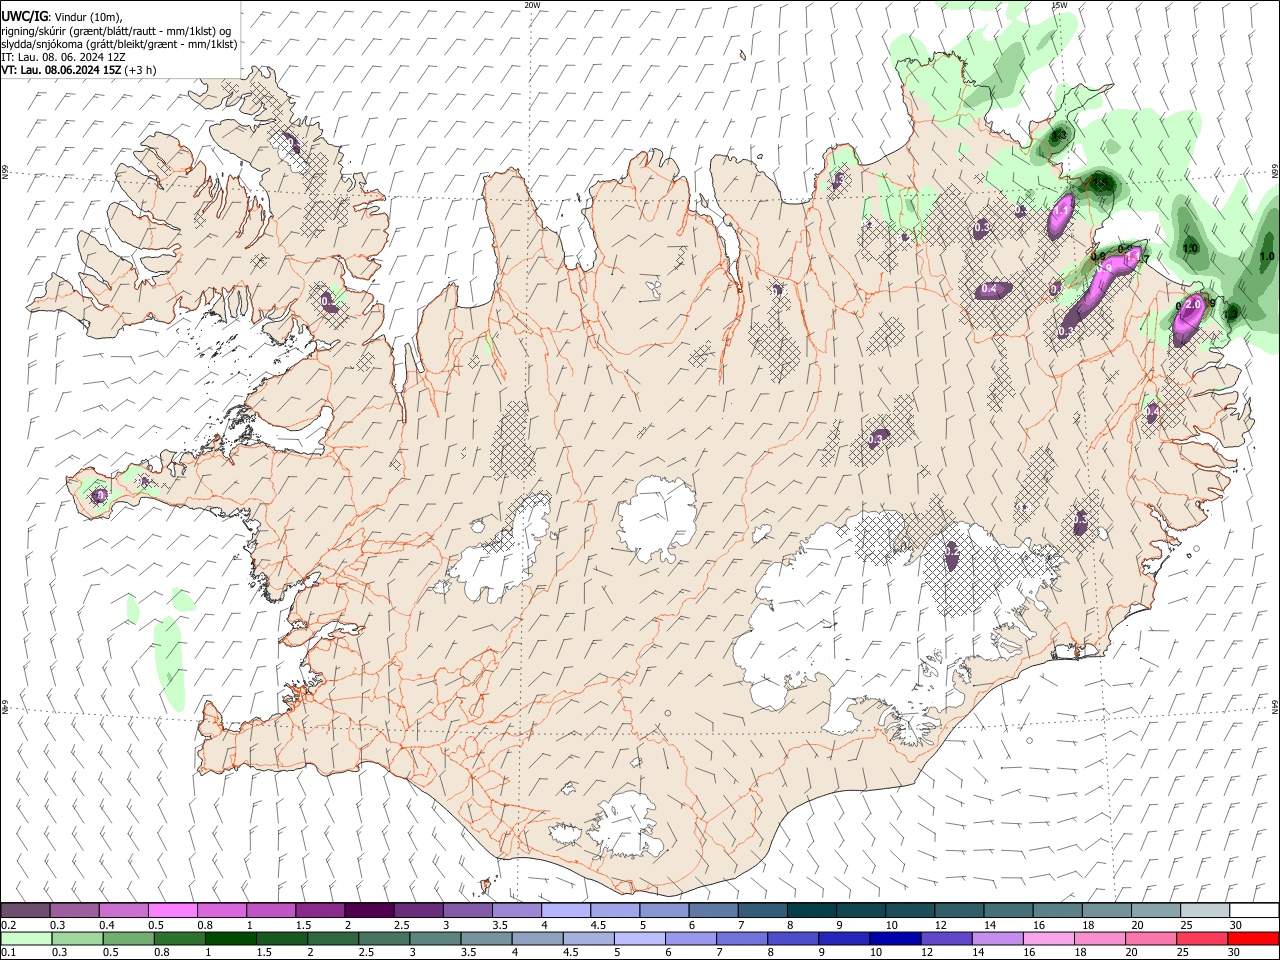Click the white Hofsjökull glacier in central Iceland
1280x960 pixels.
(656, 520)
